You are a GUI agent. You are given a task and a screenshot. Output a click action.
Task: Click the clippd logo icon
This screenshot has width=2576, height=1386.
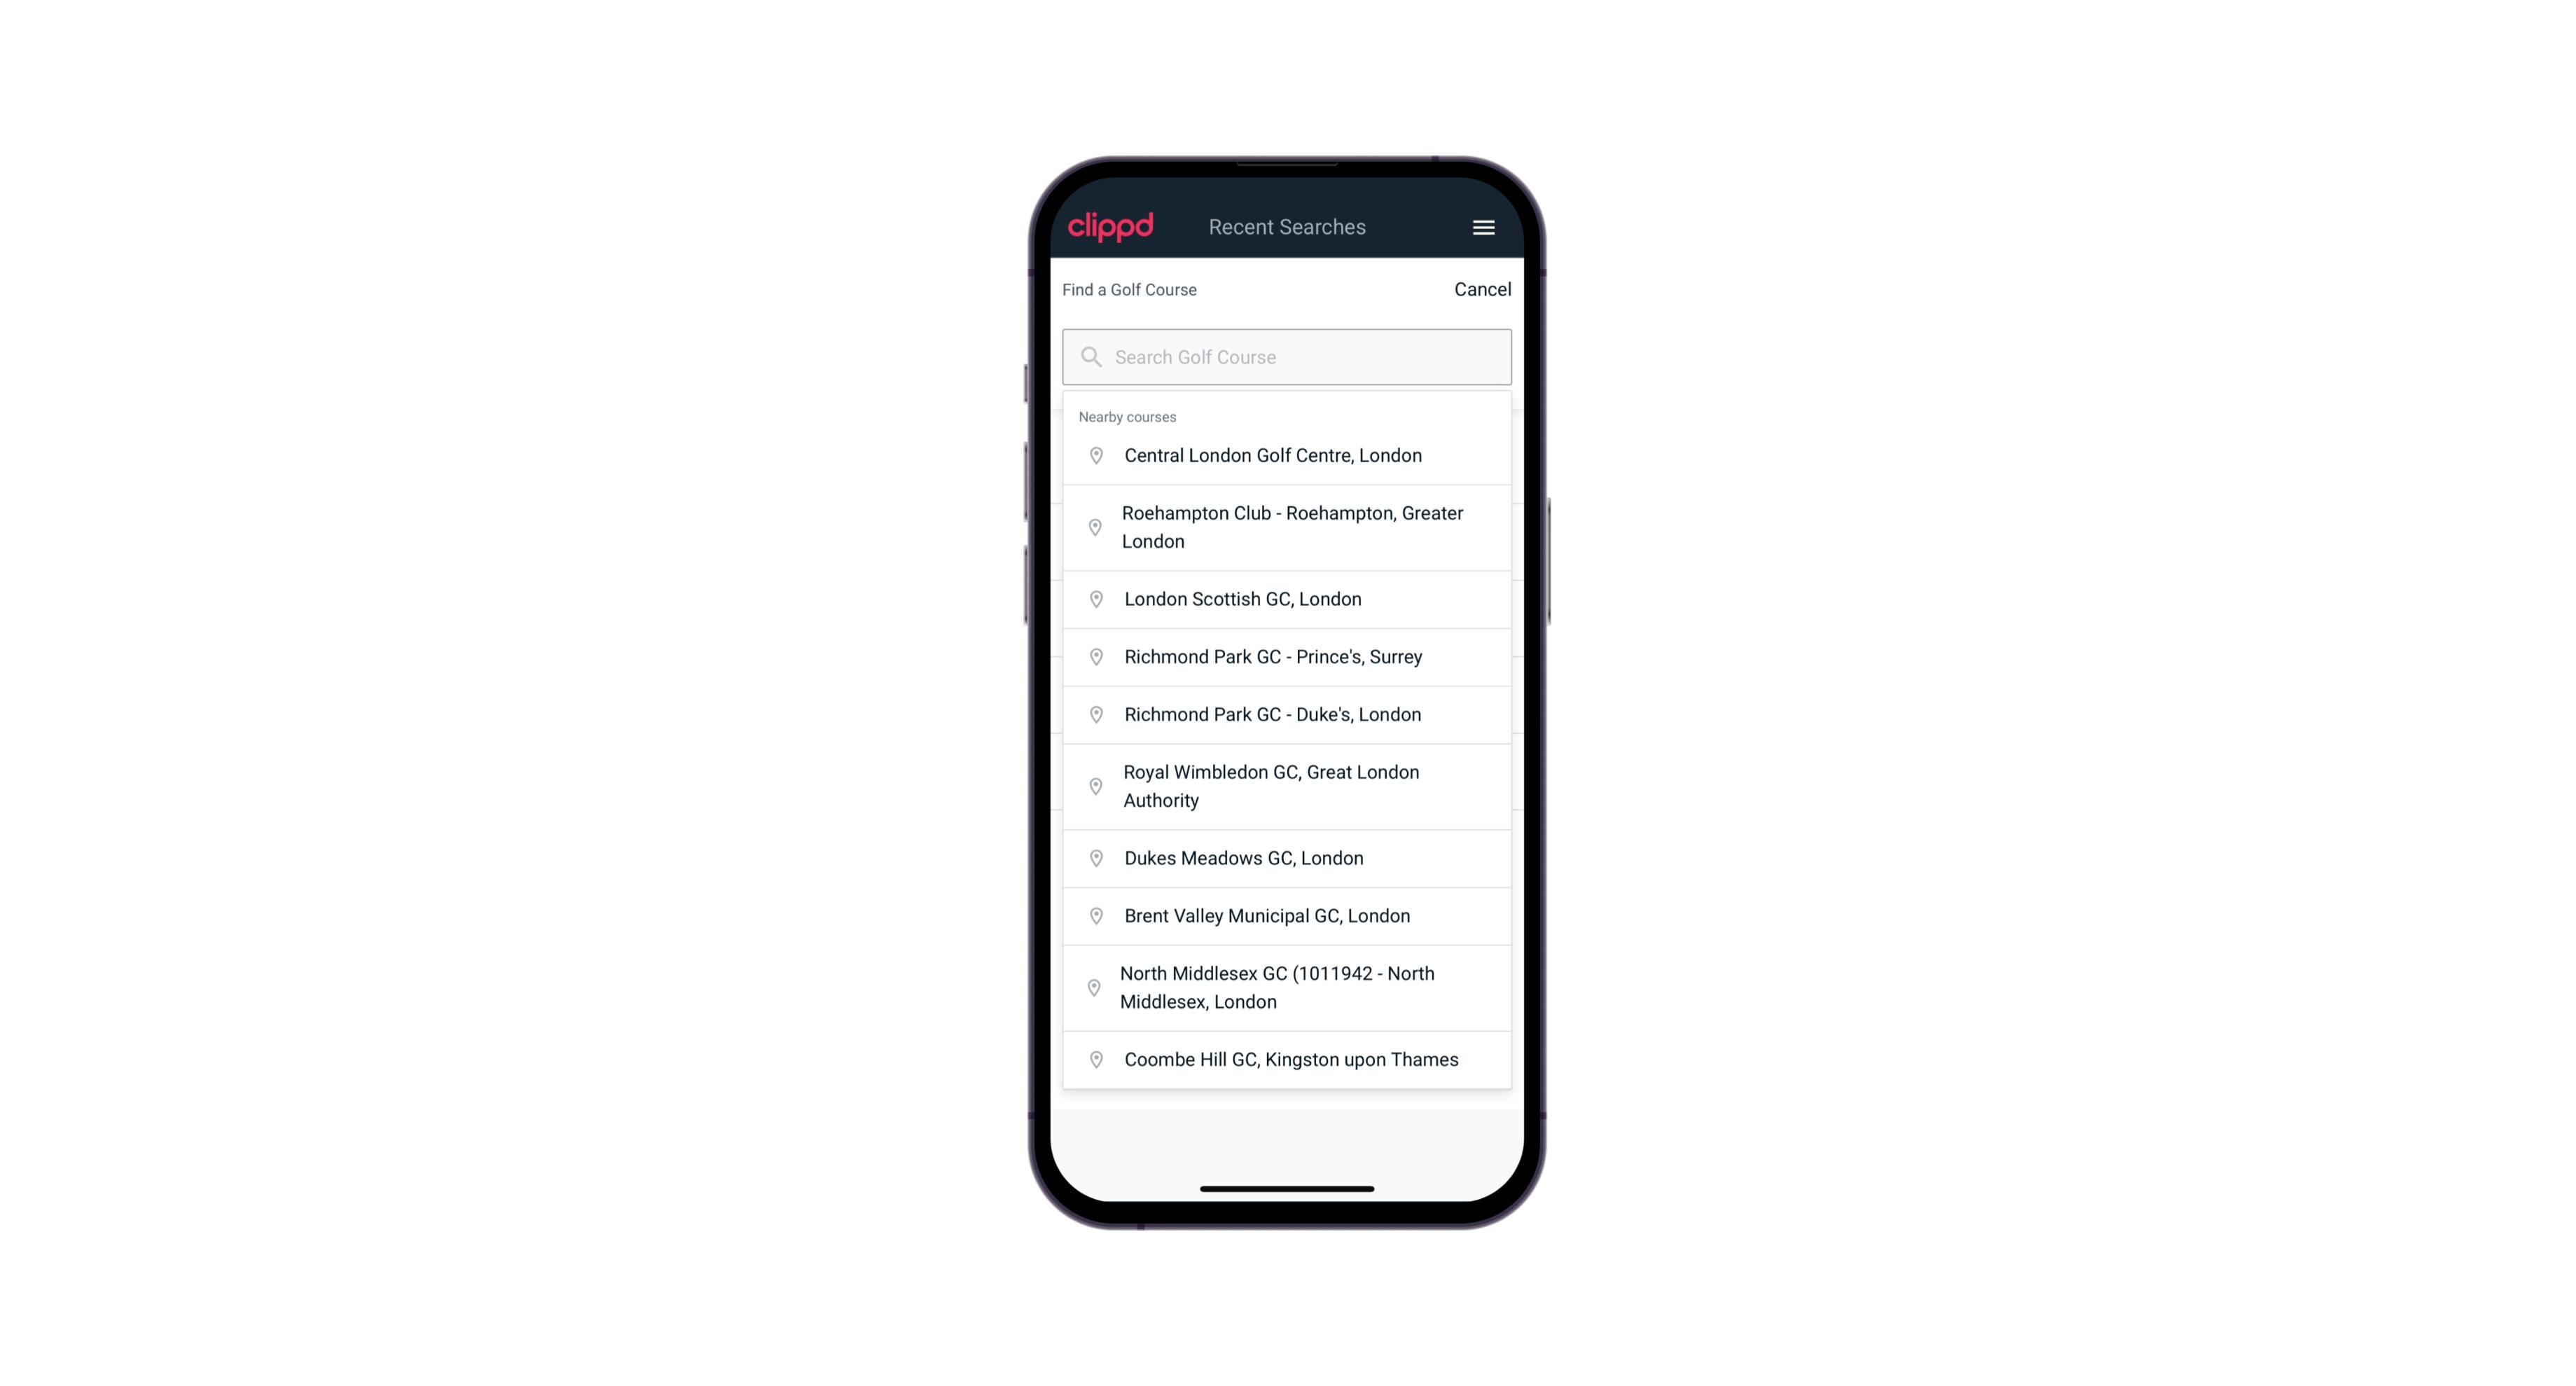1111,227
